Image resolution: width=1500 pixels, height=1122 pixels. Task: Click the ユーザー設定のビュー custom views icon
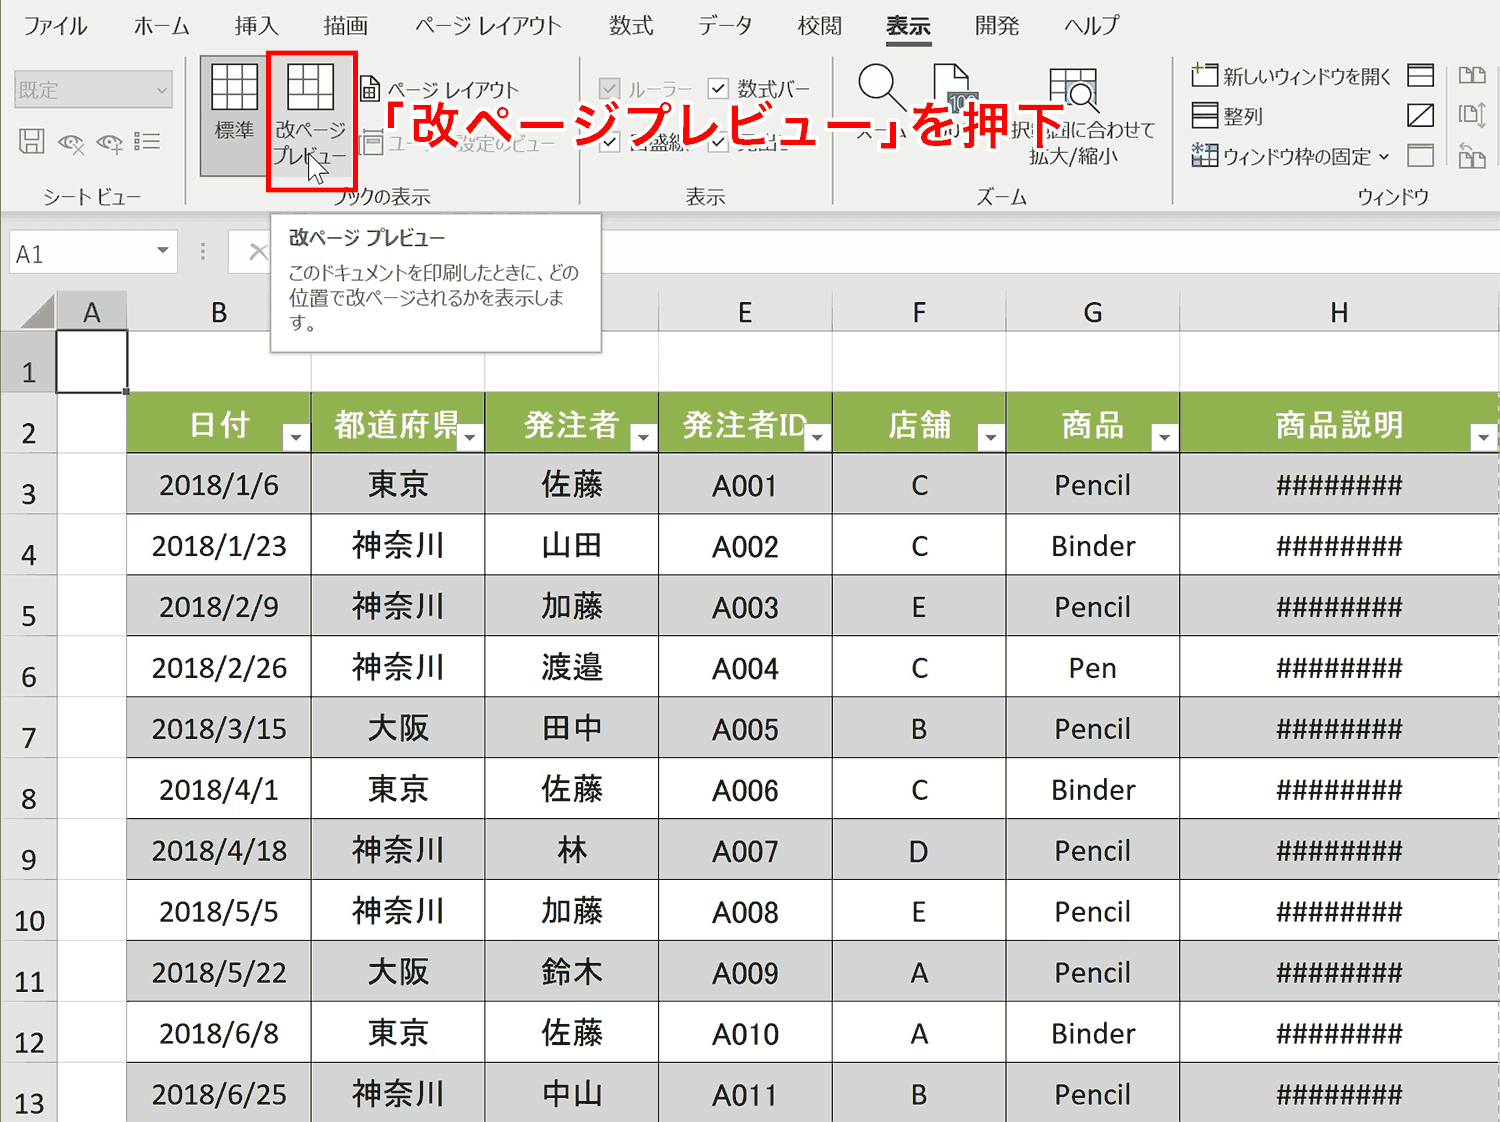click(x=372, y=144)
